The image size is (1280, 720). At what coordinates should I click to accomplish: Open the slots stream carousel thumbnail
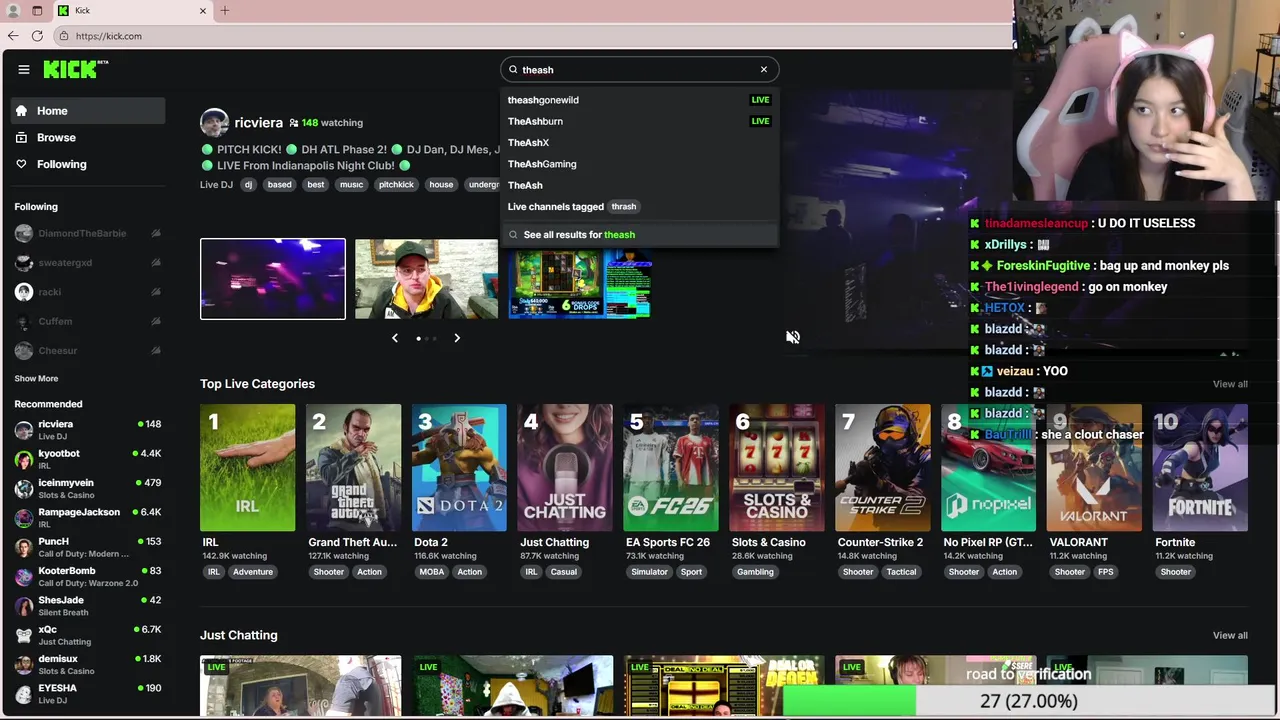coord(580,283)
